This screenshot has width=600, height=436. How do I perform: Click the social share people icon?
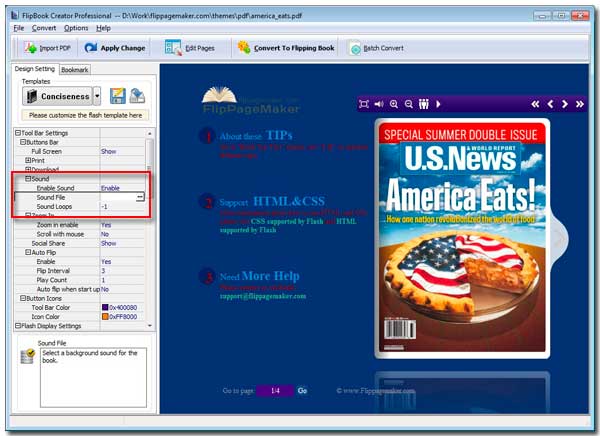(424, 104)
